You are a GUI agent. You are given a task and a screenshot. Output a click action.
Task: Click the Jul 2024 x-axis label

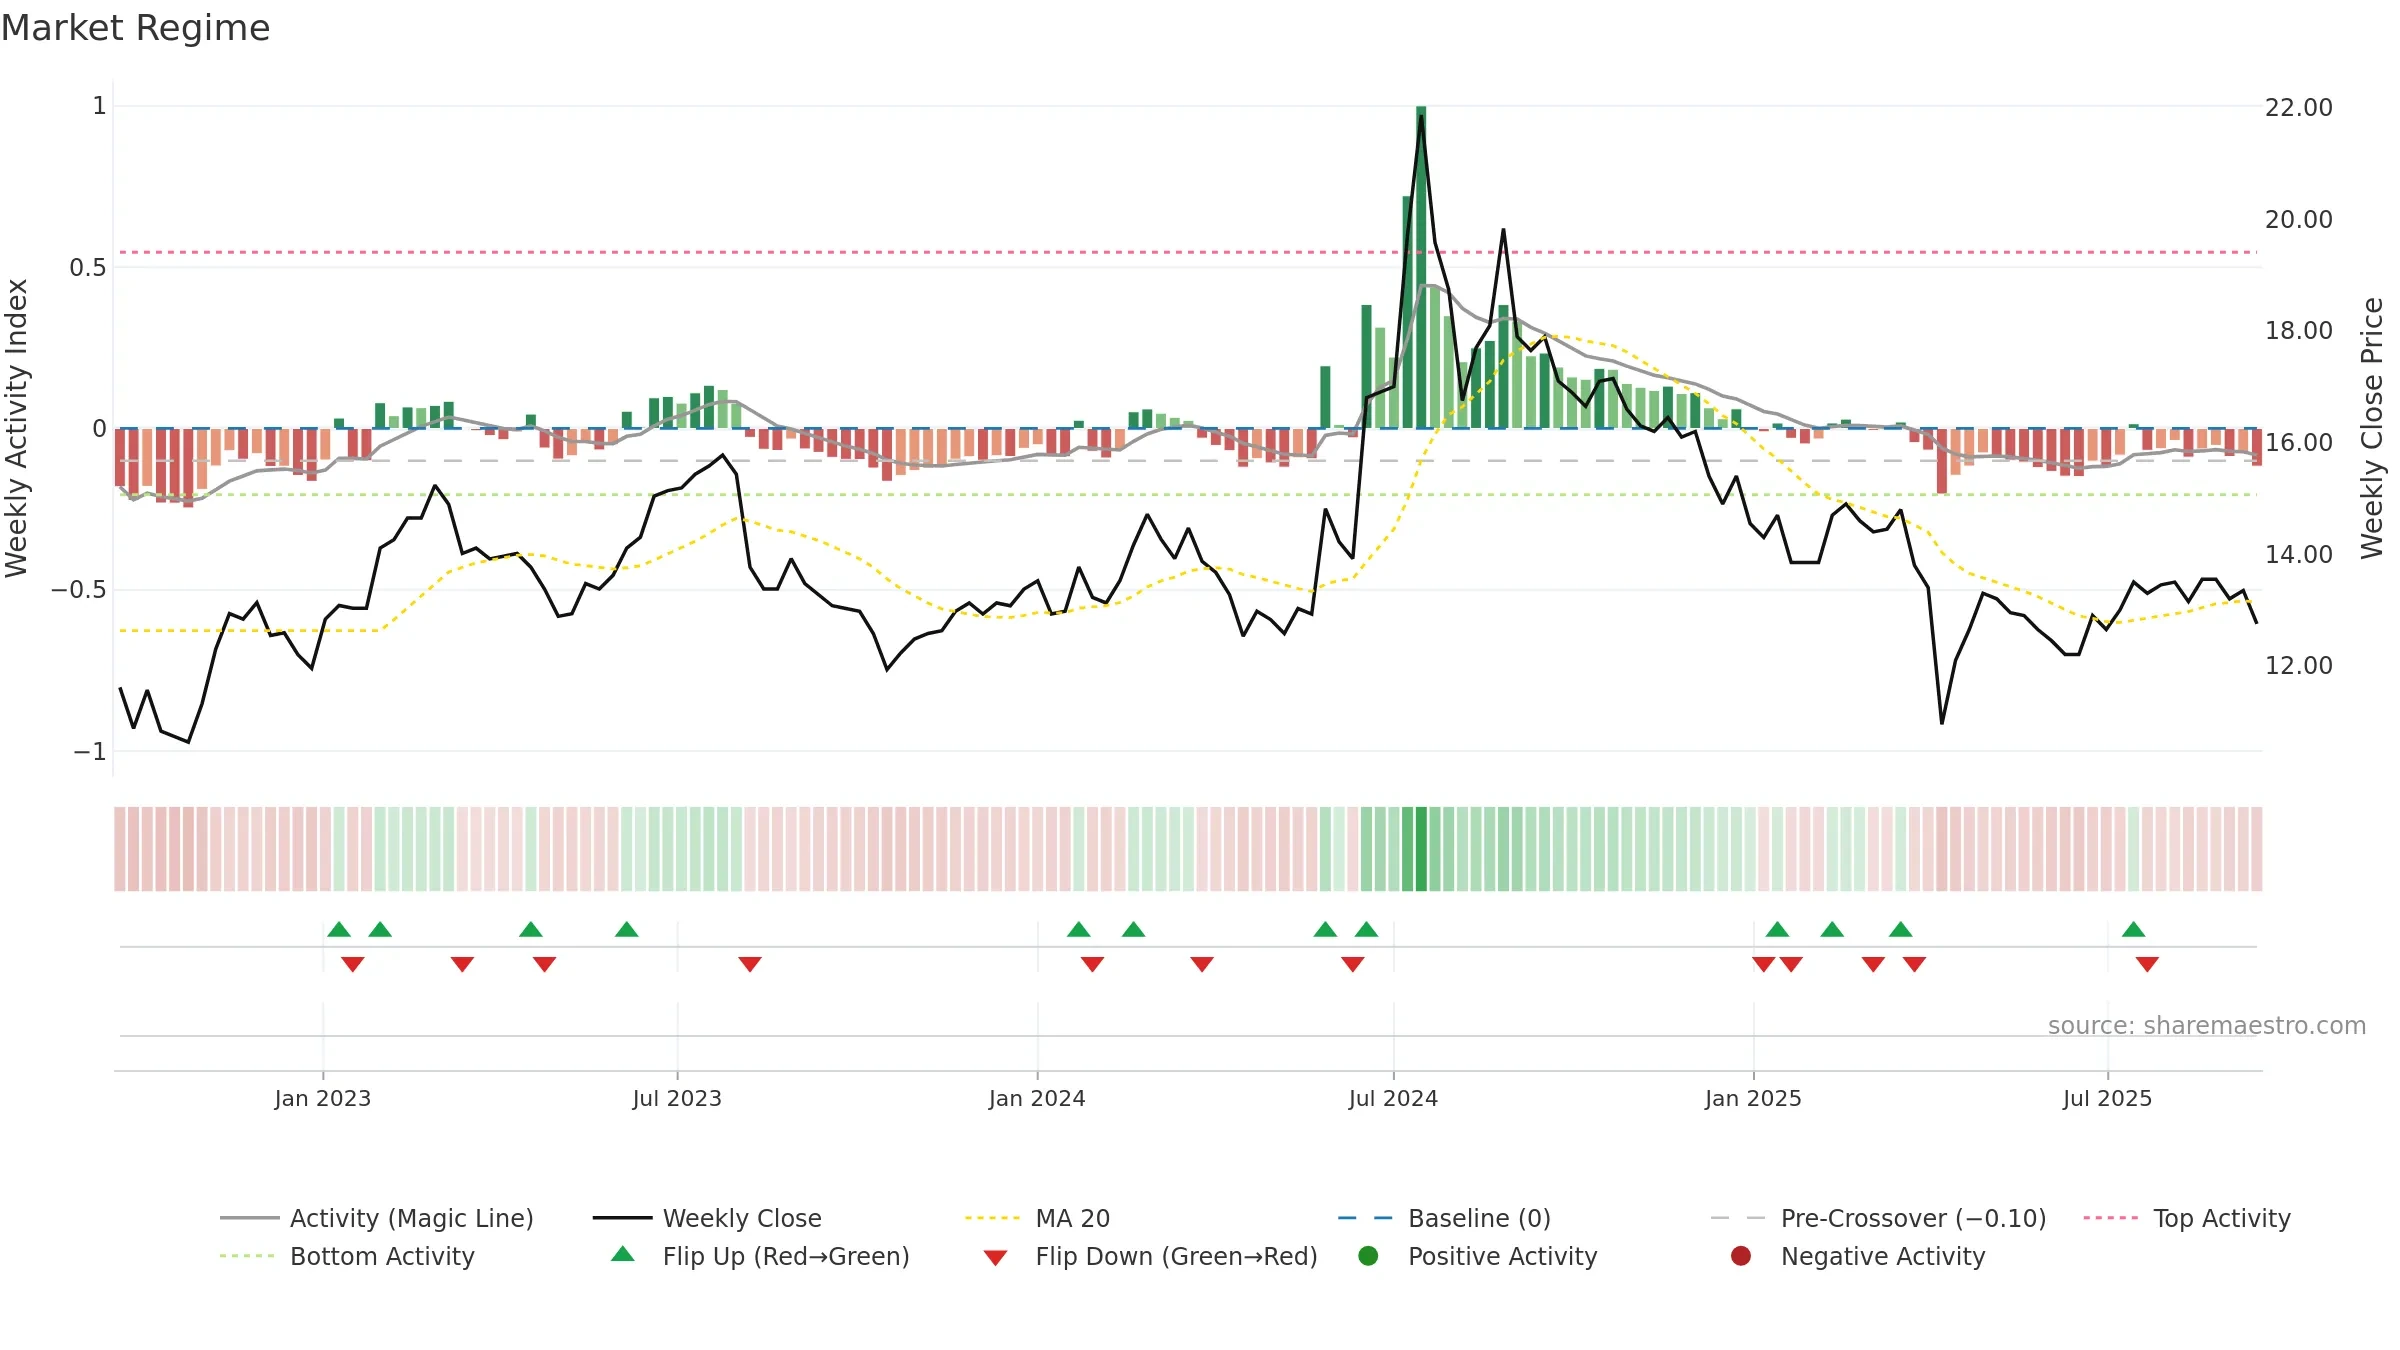click(x=1393, y=1098)
